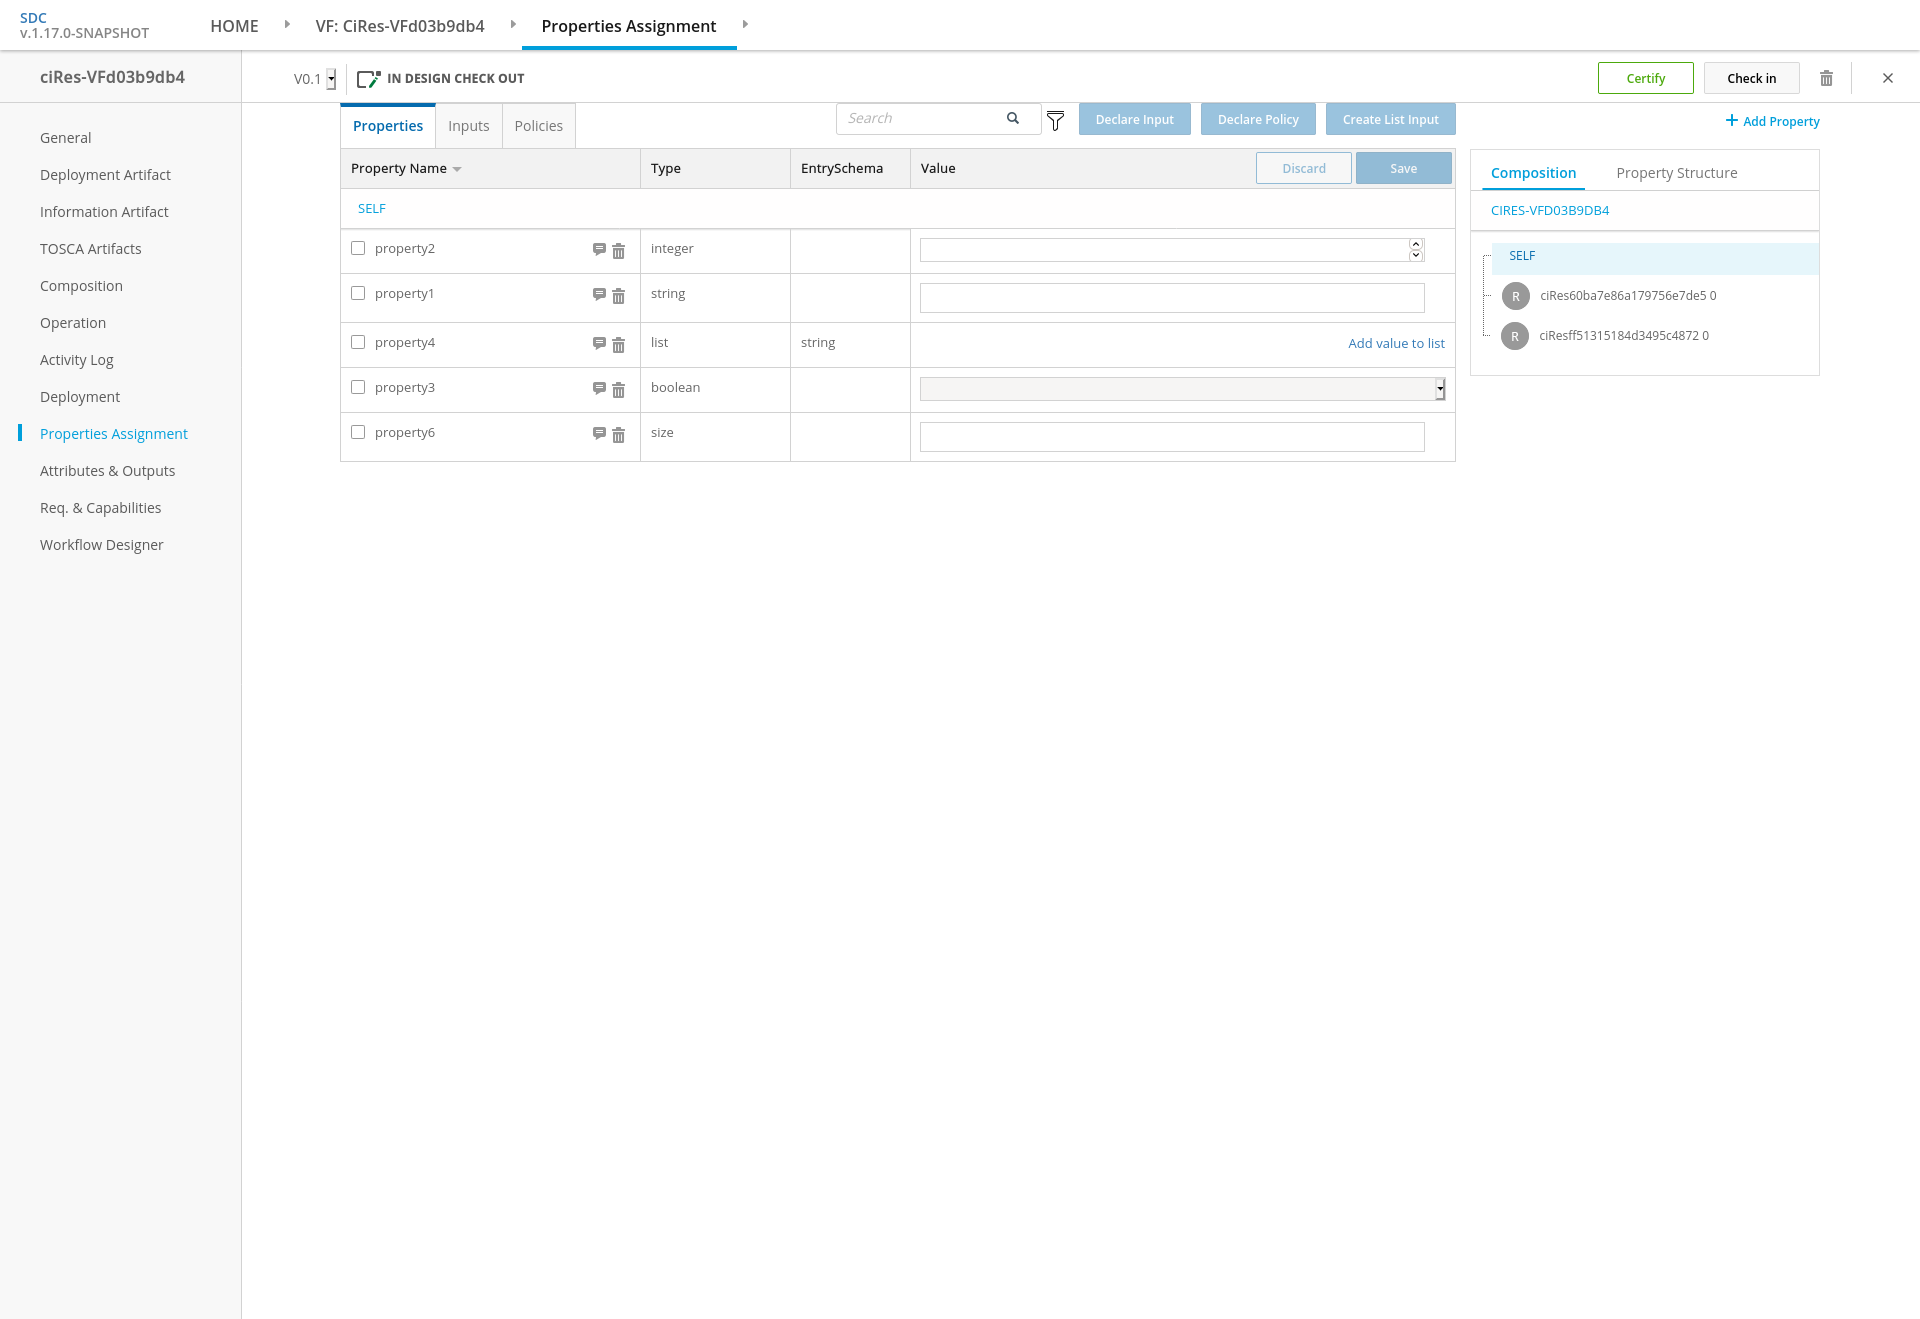This screenshot has height=1319, width=1920.
Task: Open Workflow Designer in the sidebar
Action: (101, 545)
